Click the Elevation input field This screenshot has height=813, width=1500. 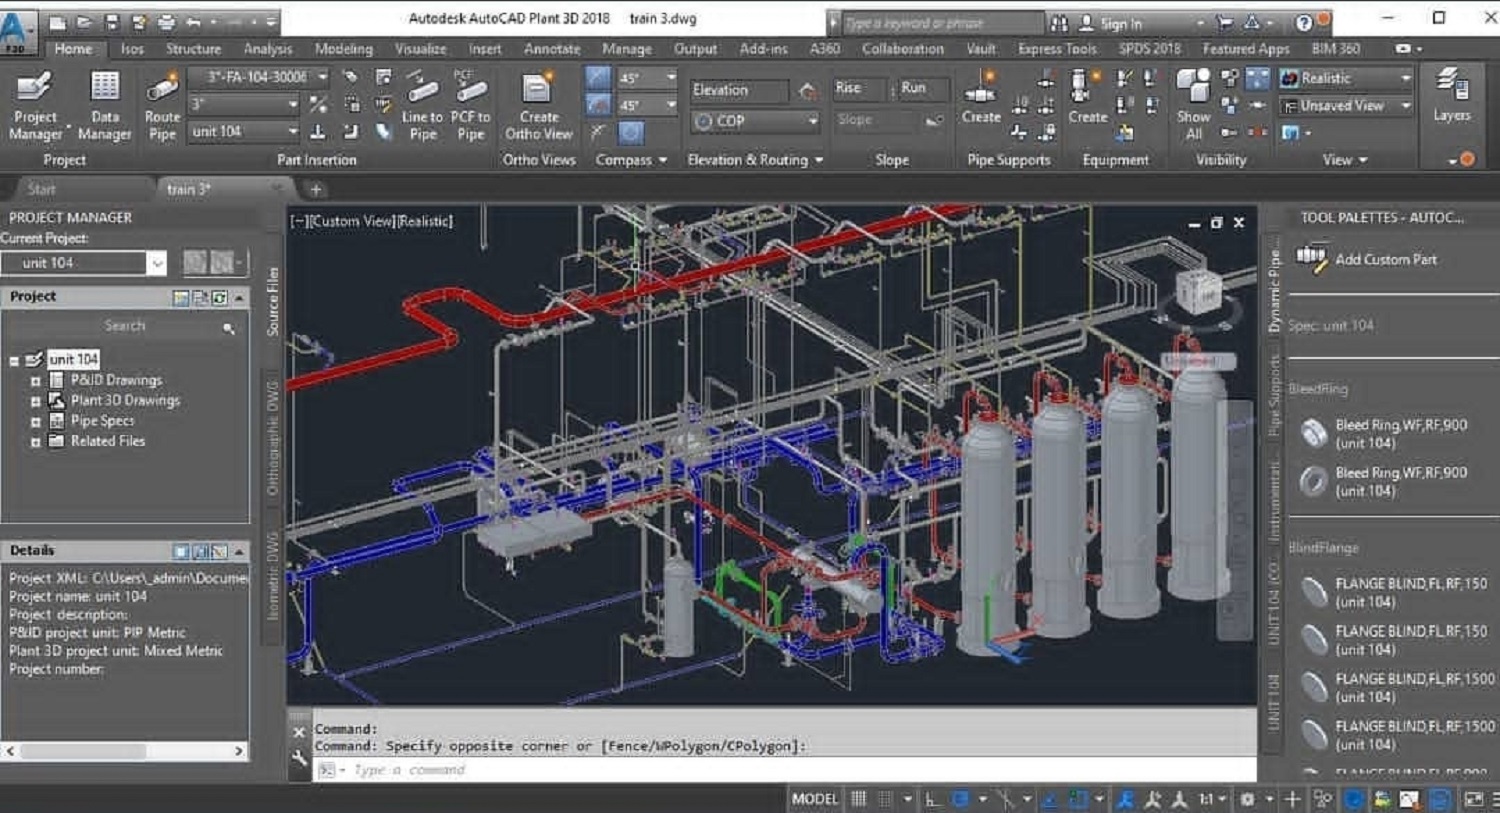(740, 90)
